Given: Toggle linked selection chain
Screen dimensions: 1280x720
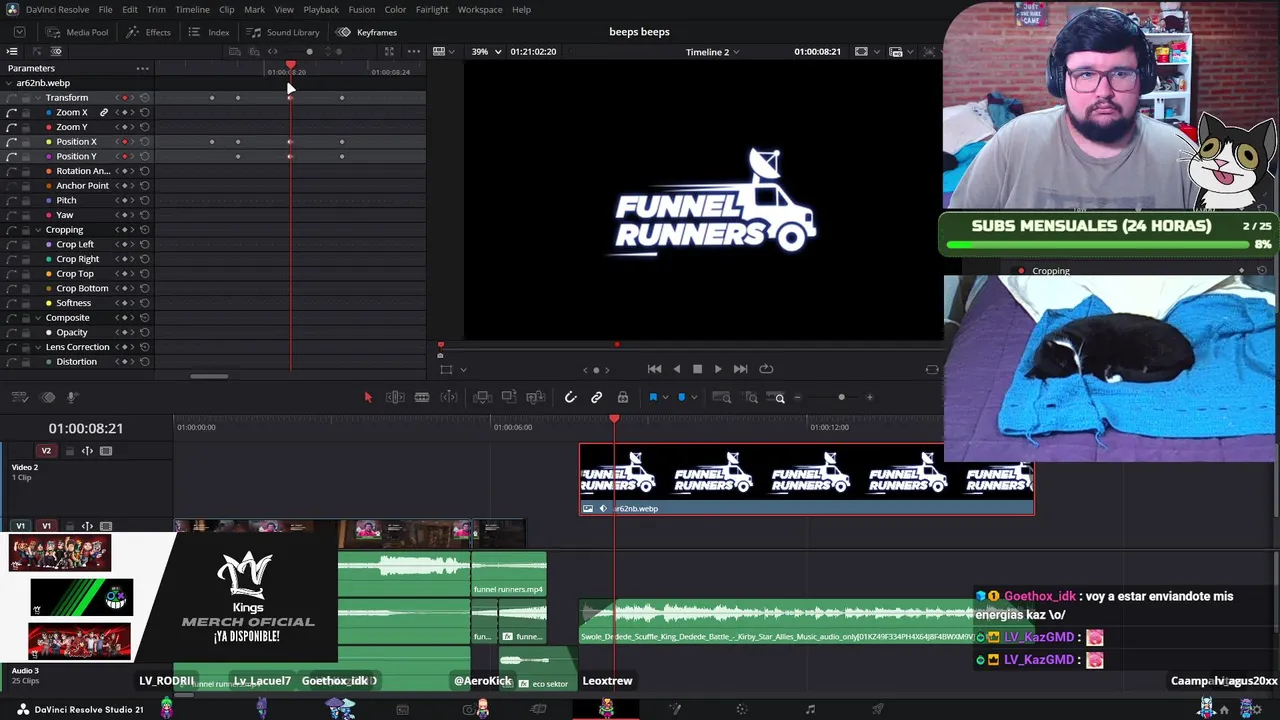Looking at the screenshot, I should (x=597, y=398).
